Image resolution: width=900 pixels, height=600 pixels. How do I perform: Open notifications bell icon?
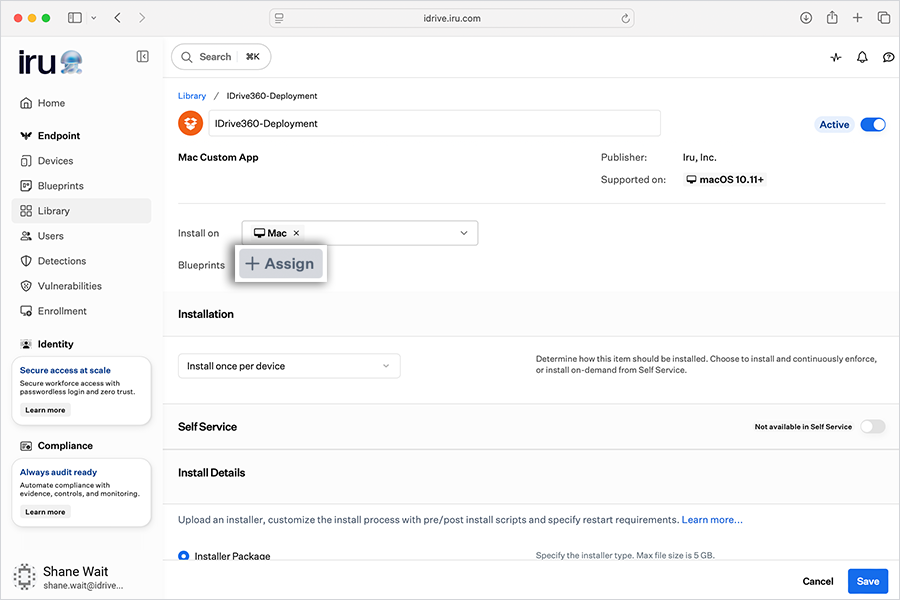click(x=862, y=57)
